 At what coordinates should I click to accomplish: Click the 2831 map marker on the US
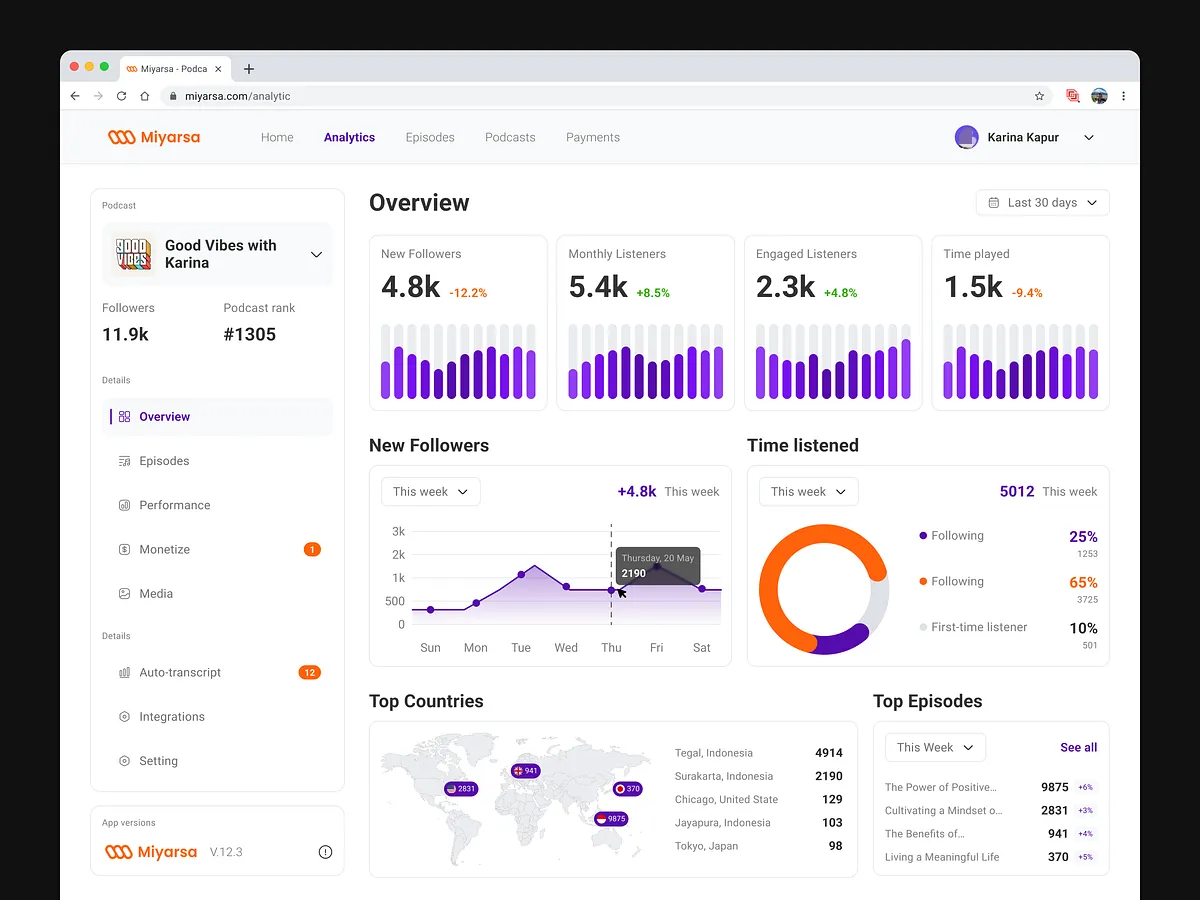point(461,789)
